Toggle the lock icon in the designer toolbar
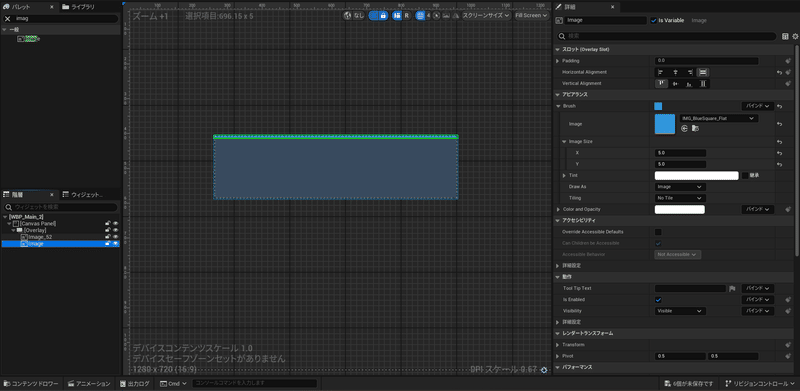This screenshot has height=391, width=800. [x=383, y=16]
